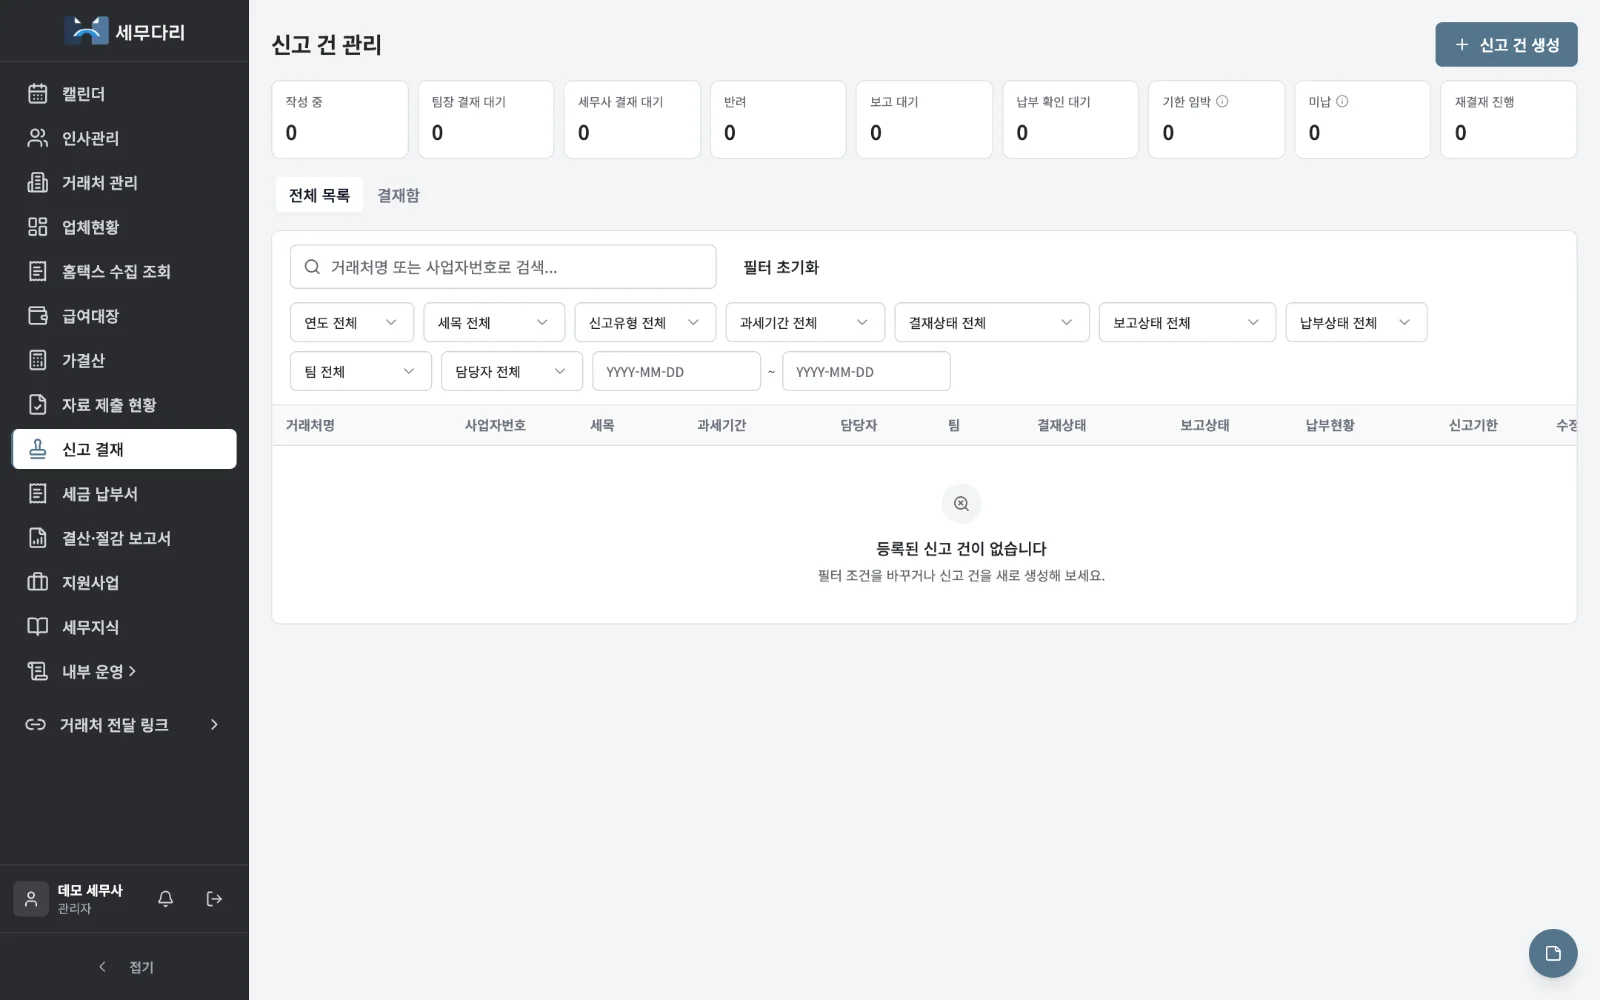Open the 급여대장 wallet icon

click(38, 316)
